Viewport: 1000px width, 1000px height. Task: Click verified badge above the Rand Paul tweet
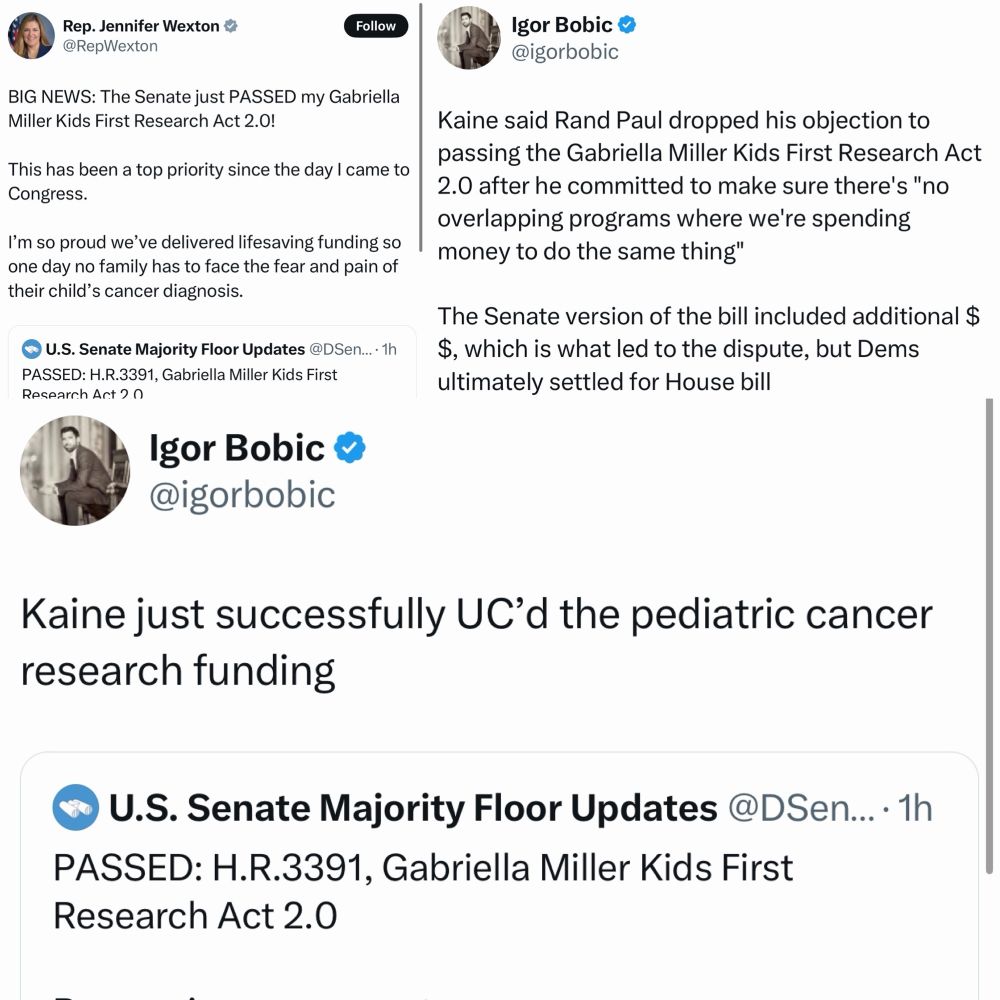point(627,25)
